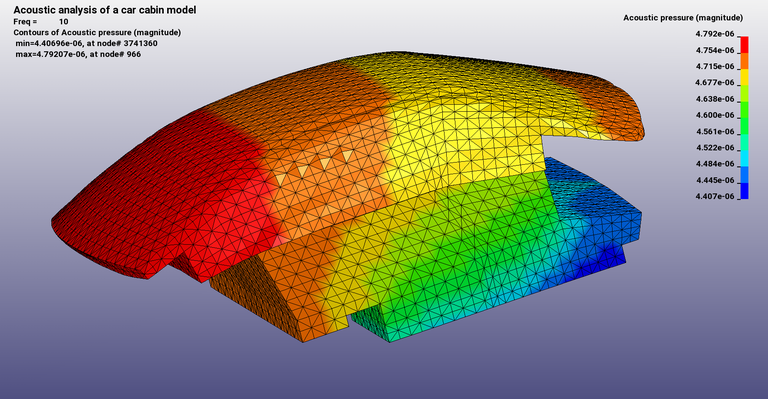Click the 4.792e-06 legend maximum label
This screenshot has height=399, width=768.
coord(715,34)
